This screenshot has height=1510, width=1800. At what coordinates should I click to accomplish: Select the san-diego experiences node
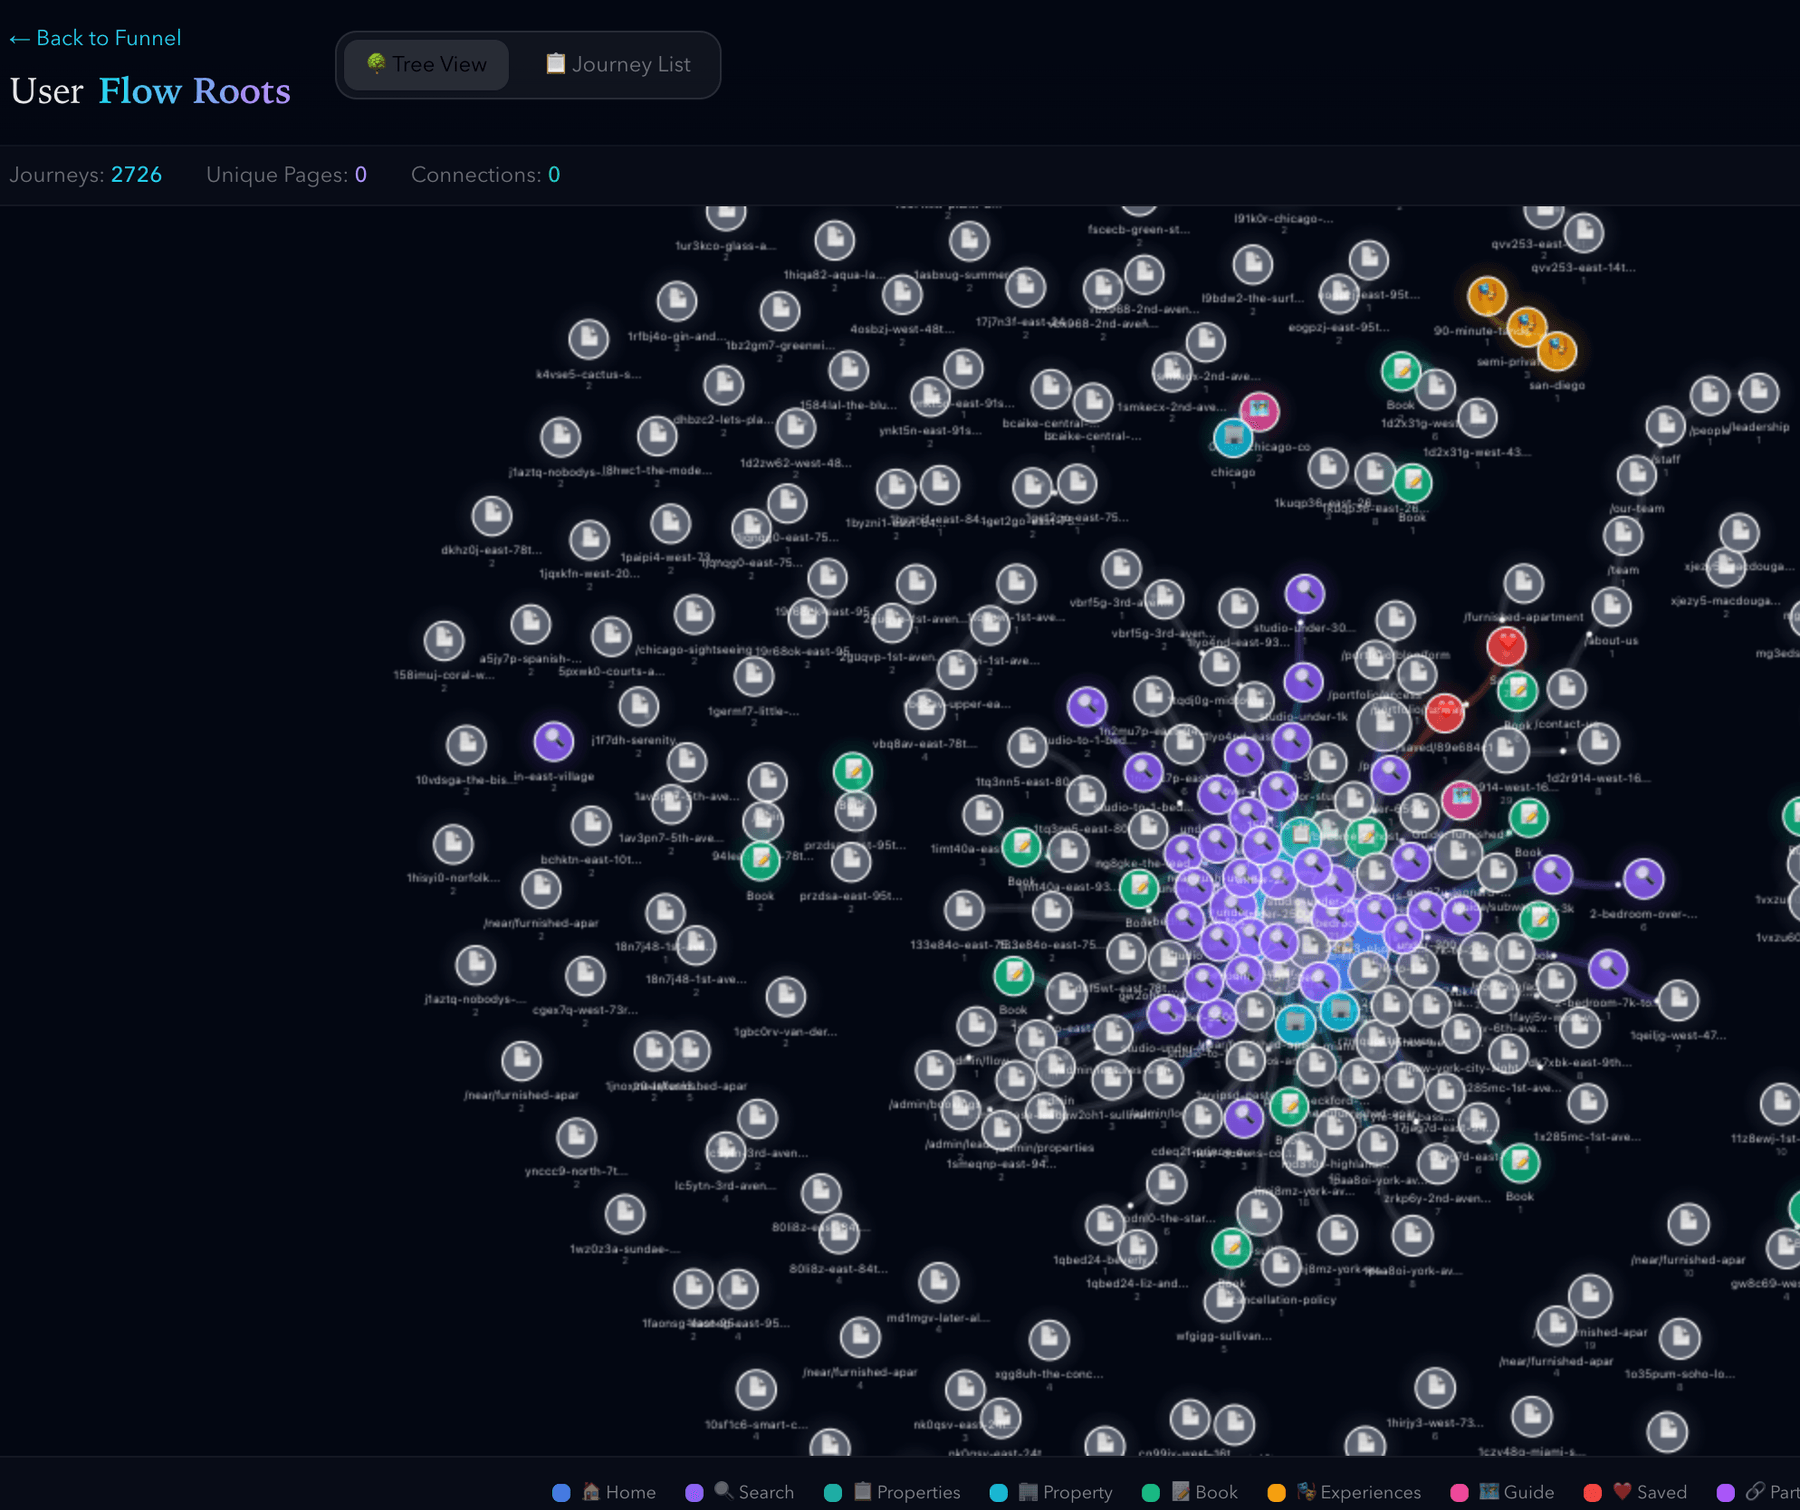click(1556, 351)
